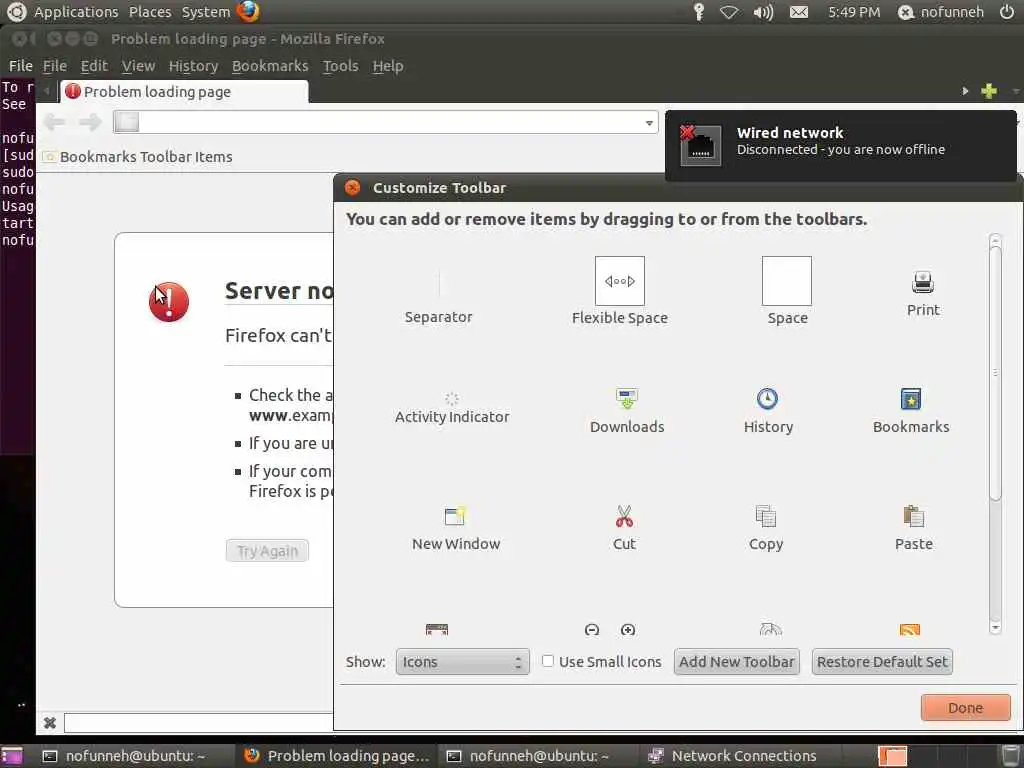Open the Show Icons combo box

[462, 662]
